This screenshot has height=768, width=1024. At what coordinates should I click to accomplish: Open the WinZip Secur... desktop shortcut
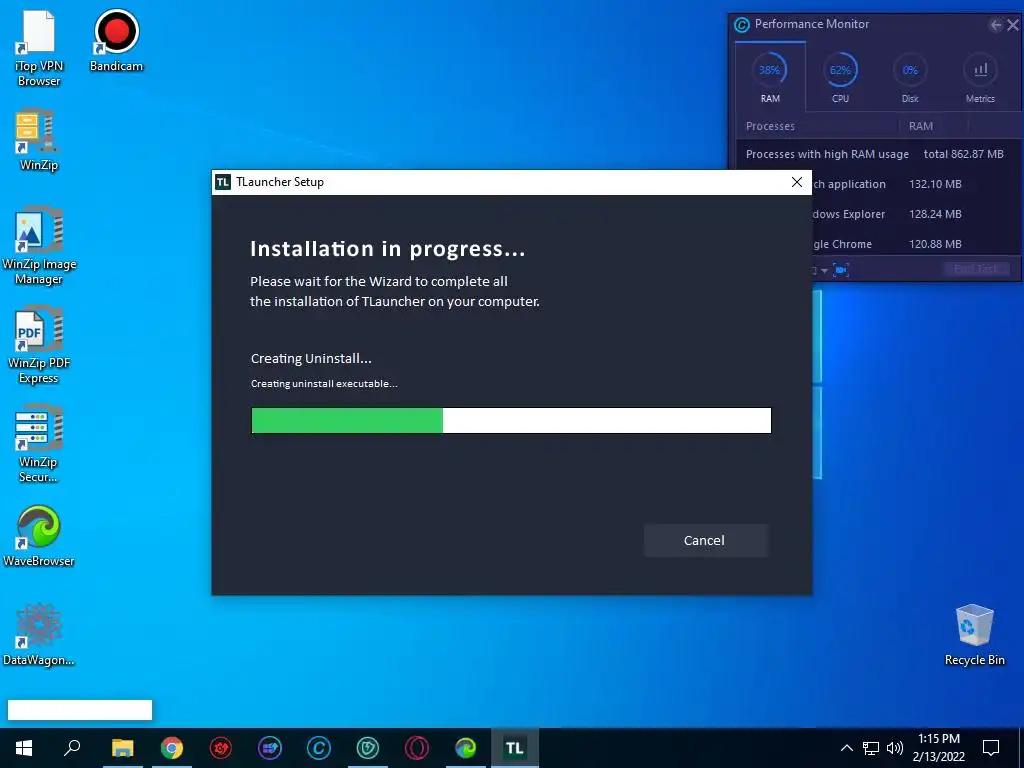point(39,444)
